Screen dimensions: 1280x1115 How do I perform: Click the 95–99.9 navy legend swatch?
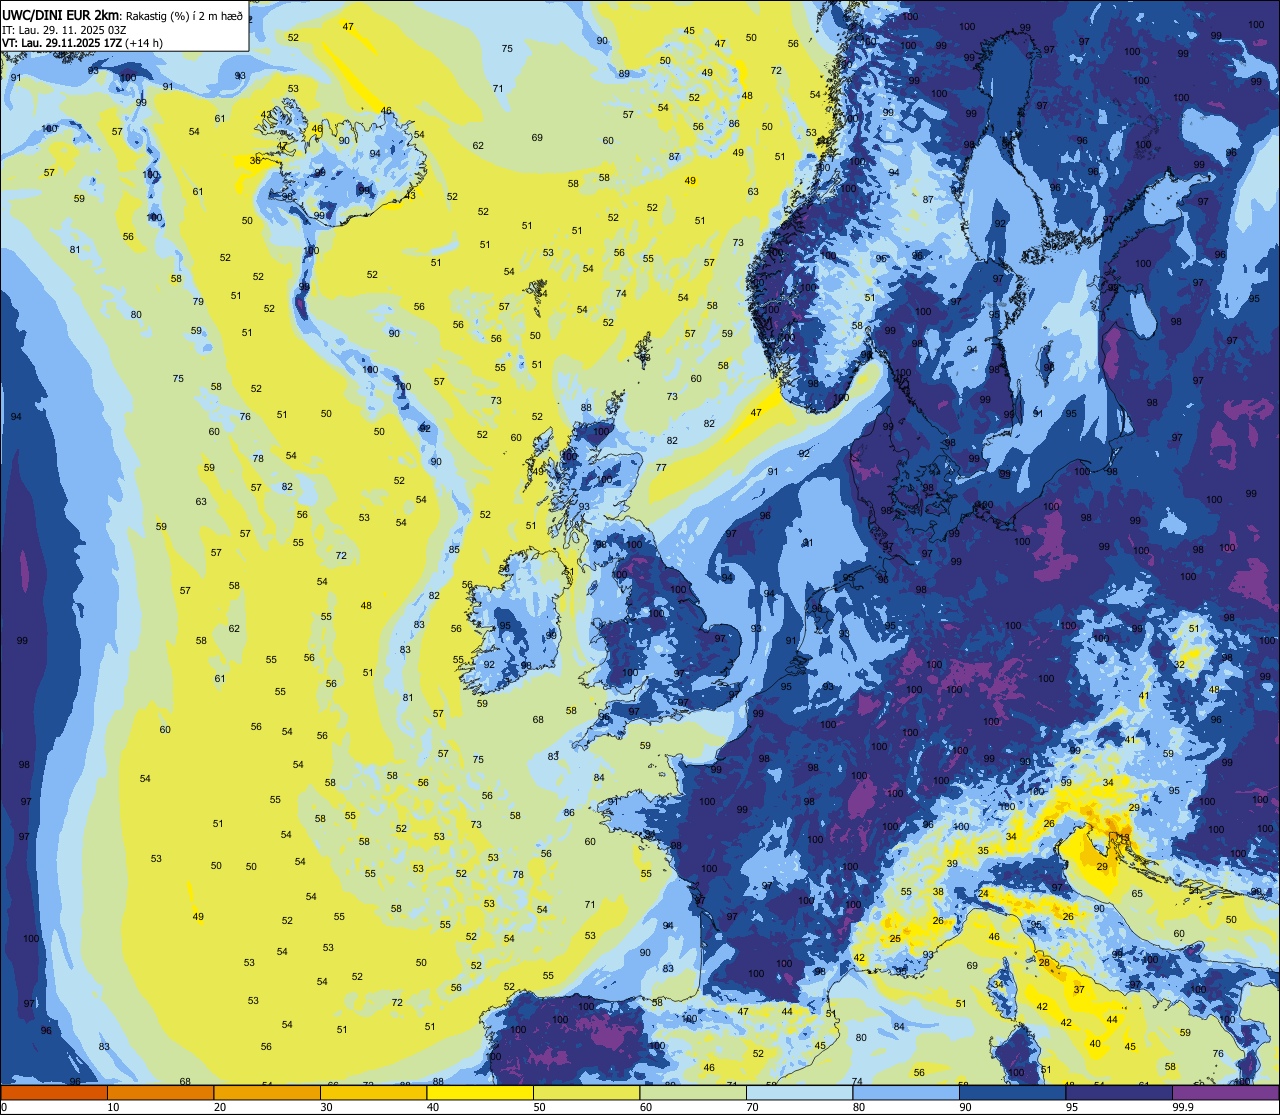(1119, 1092)
